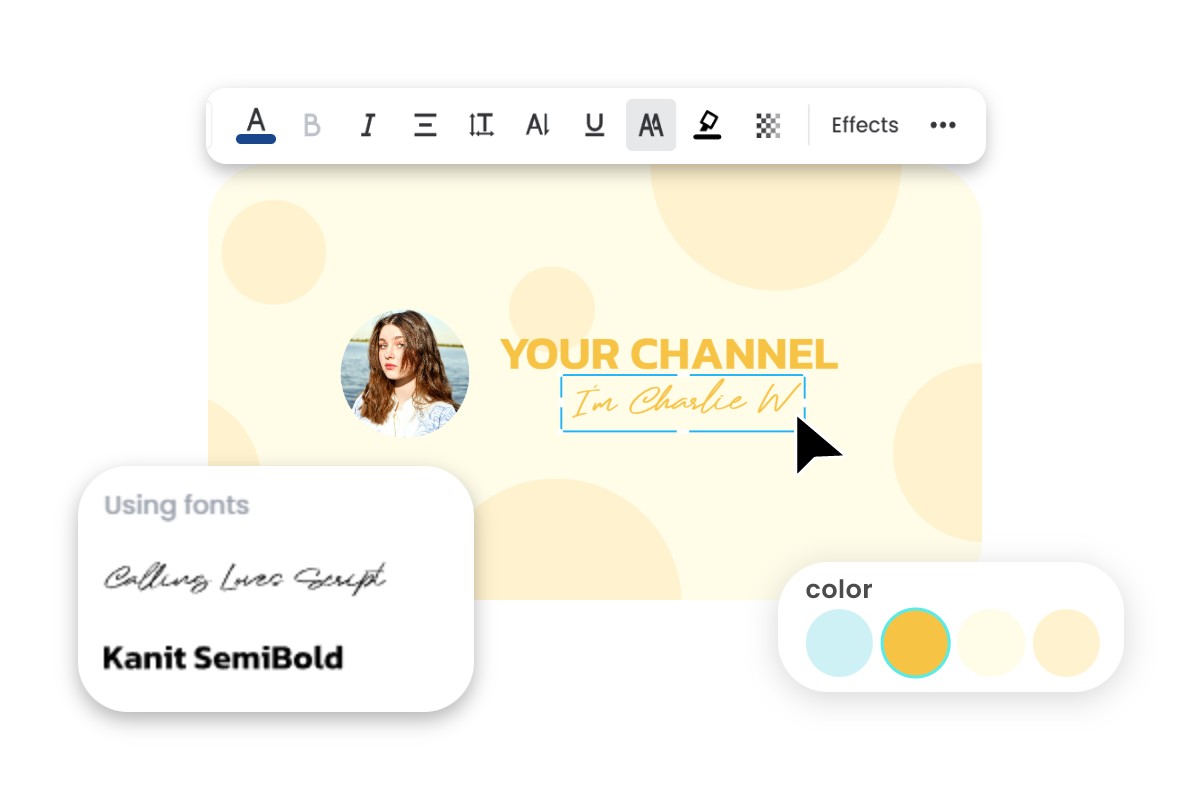This screenshot has height=800, width=1200.
Task: Open the text alignment option
Action: click(424, 124)
